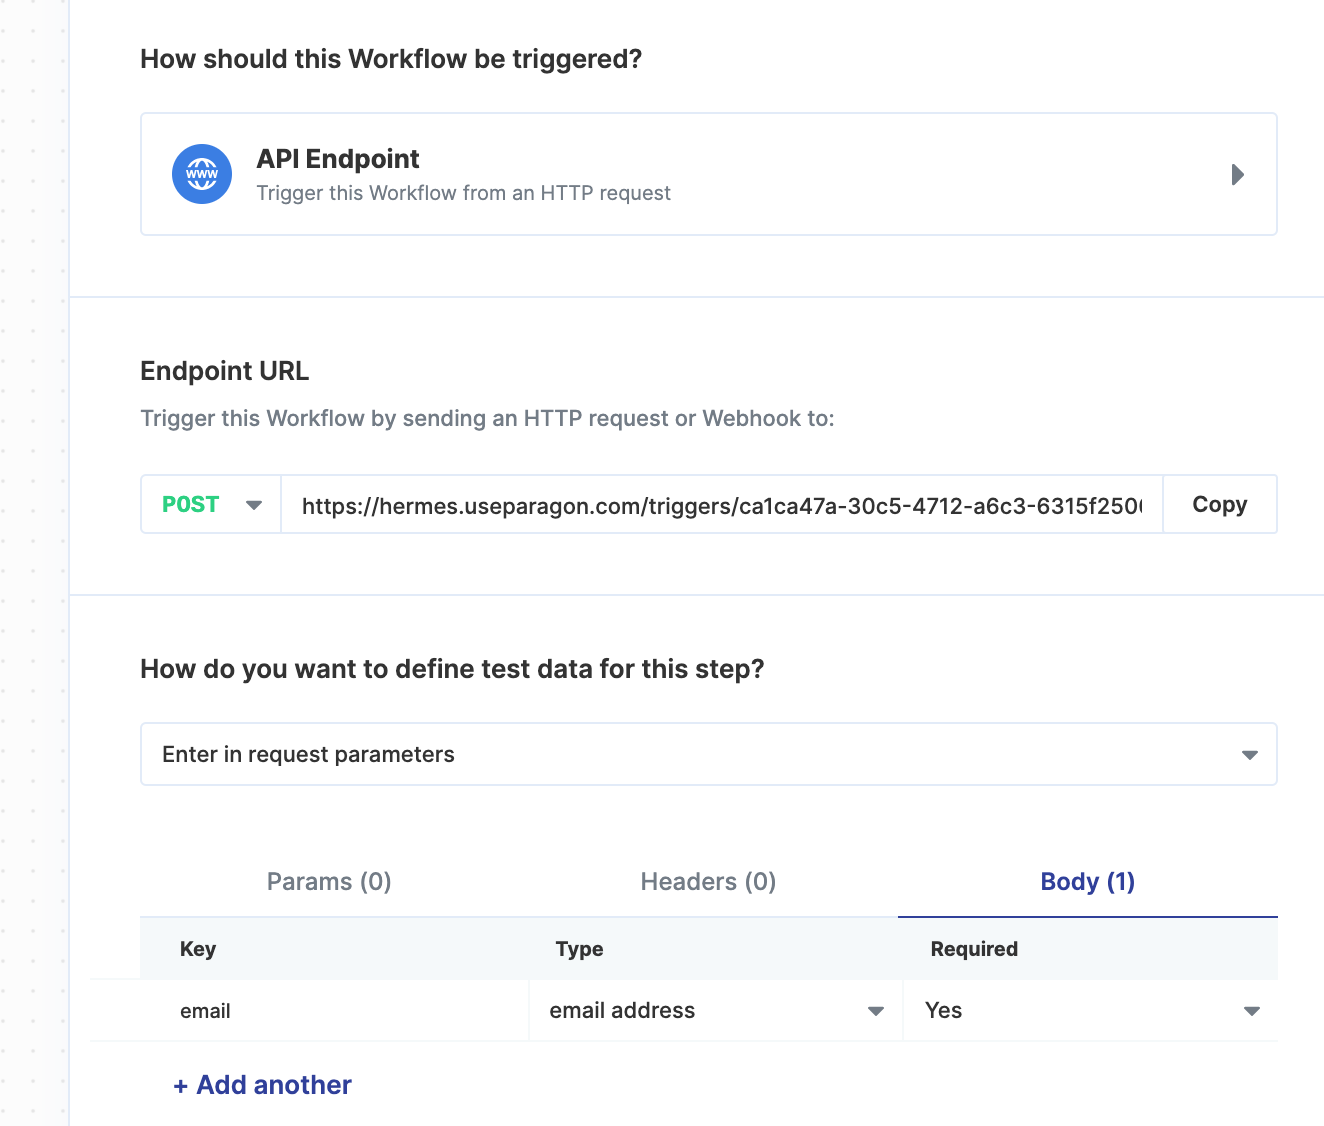
Task: Open the test data definition dropdown
Action: pos(709,754)
